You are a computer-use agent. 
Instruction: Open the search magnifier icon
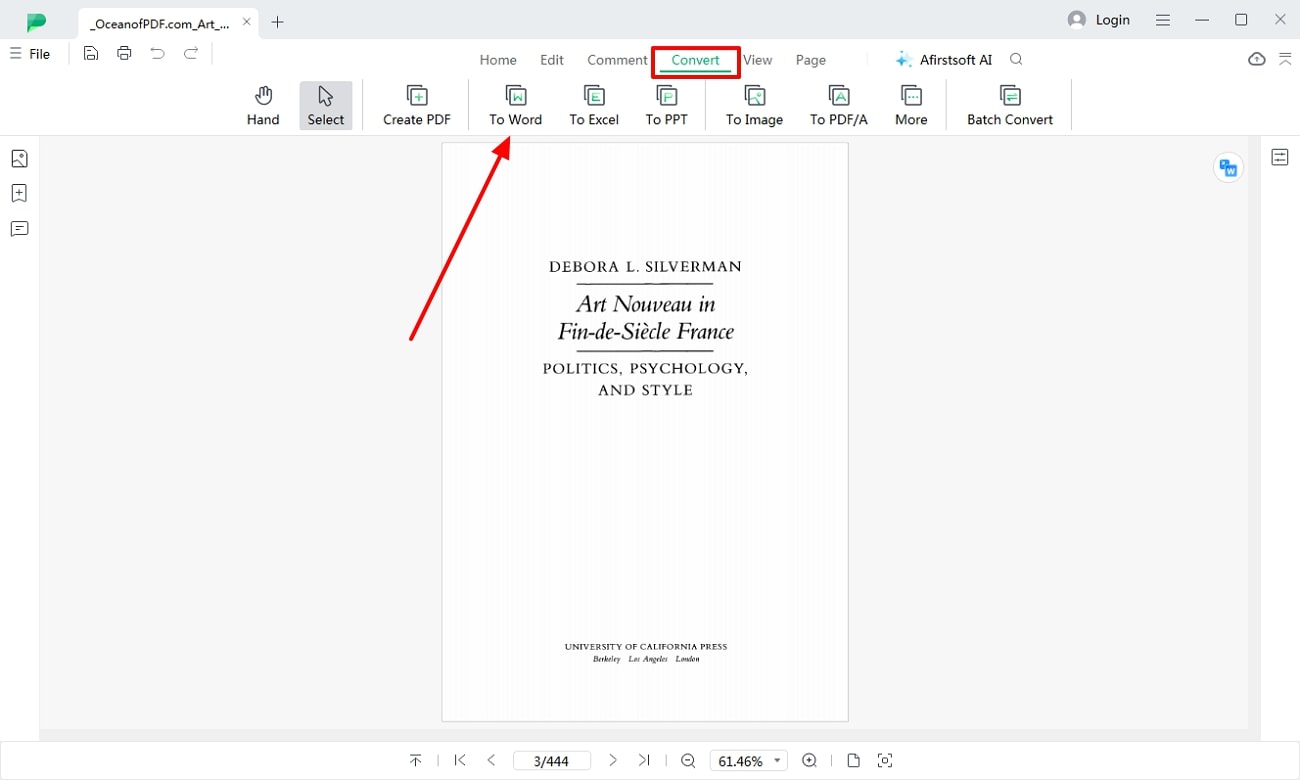1016,60
